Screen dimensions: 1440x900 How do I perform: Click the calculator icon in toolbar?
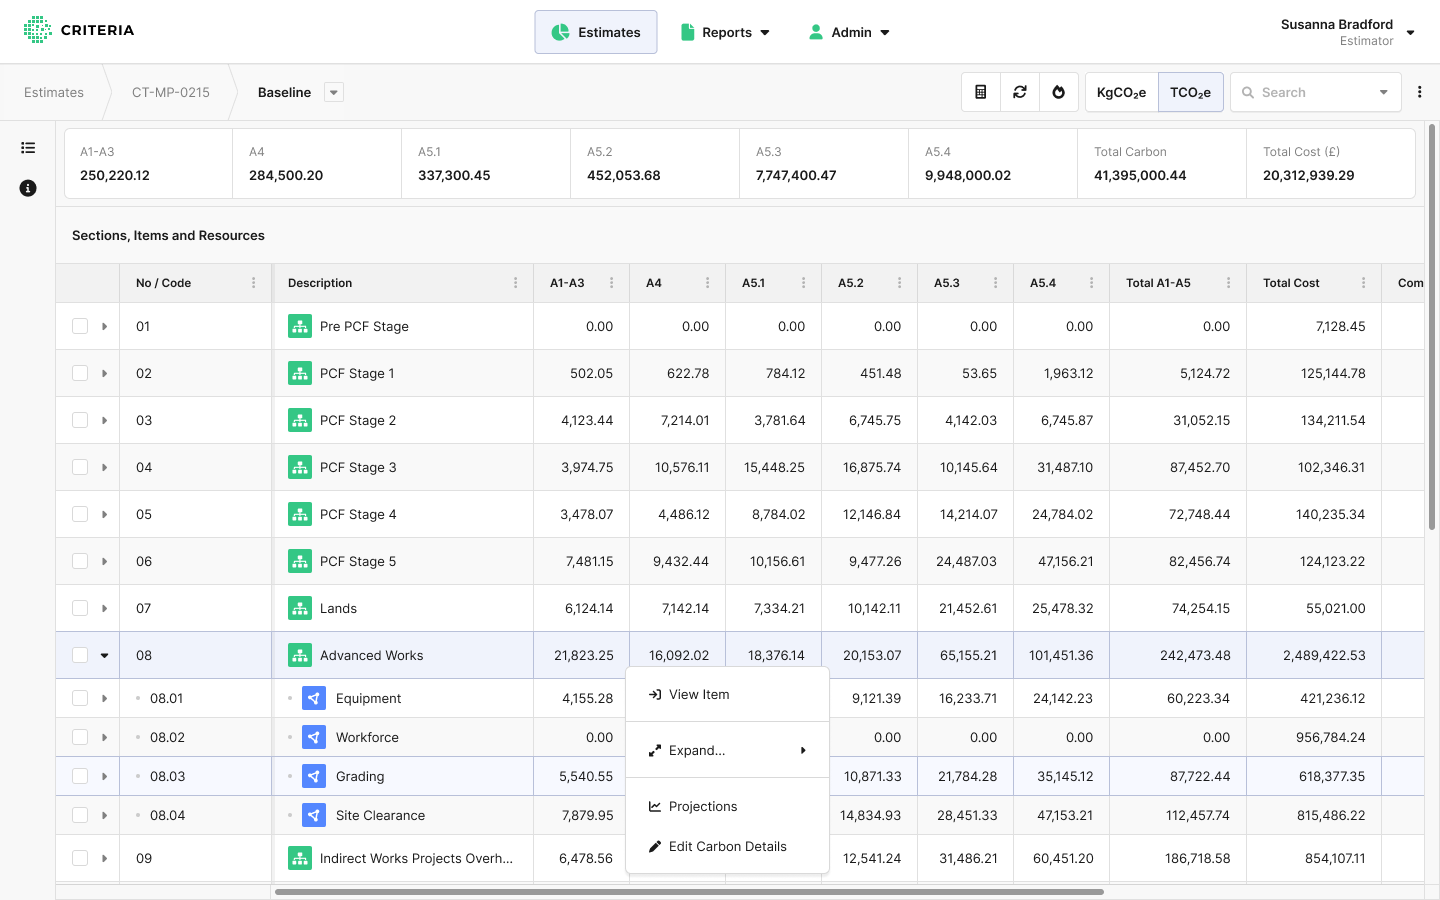point(980,92)
